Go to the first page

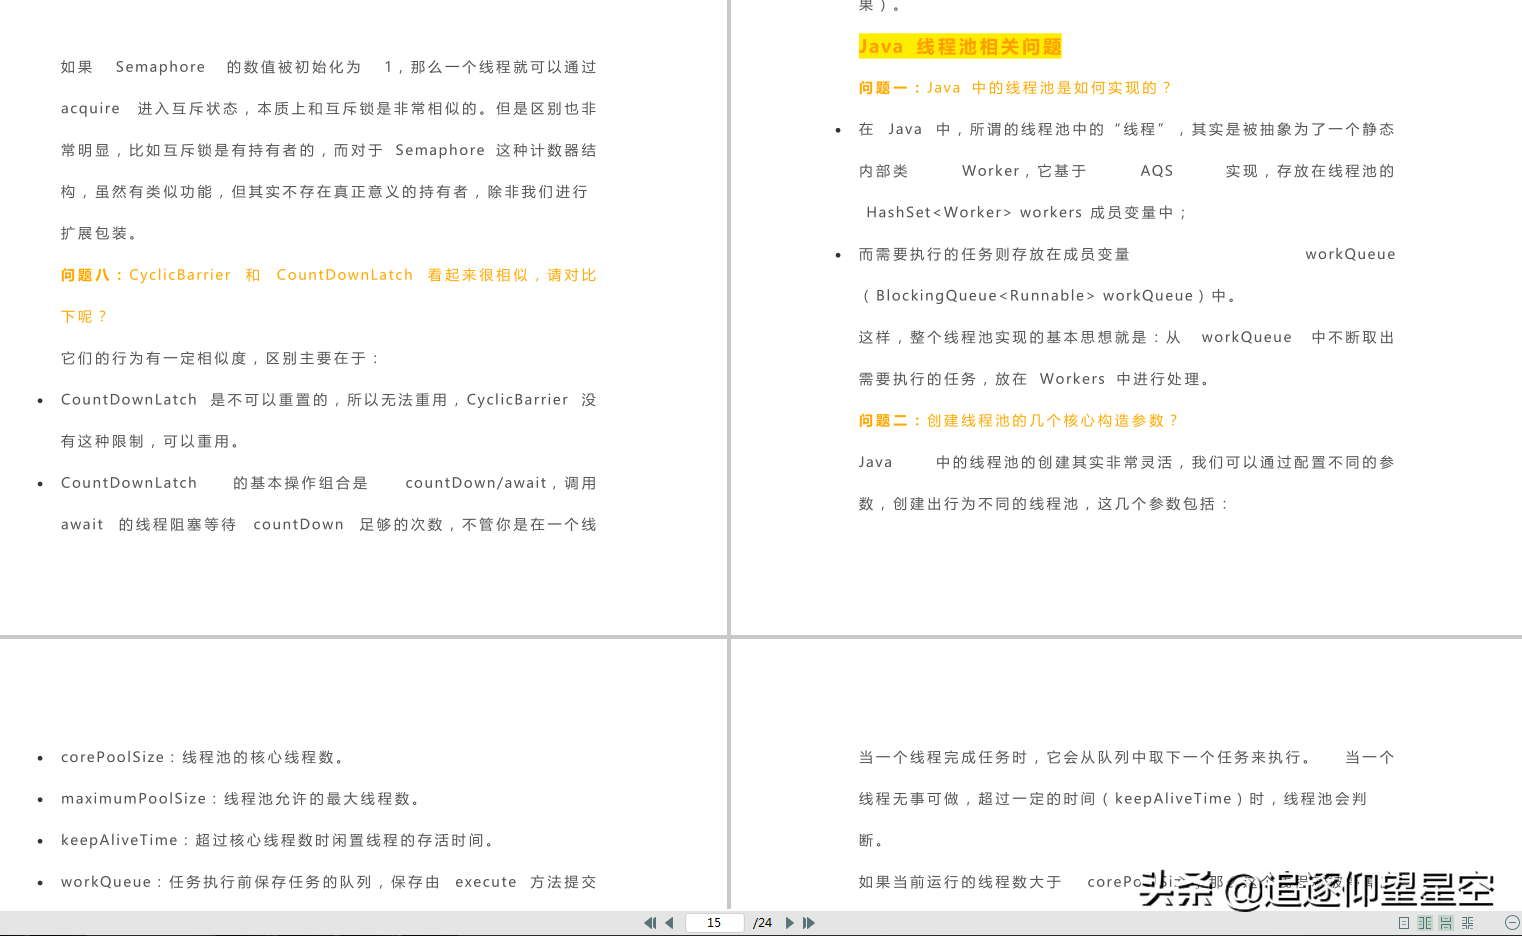tap(650, 923)
